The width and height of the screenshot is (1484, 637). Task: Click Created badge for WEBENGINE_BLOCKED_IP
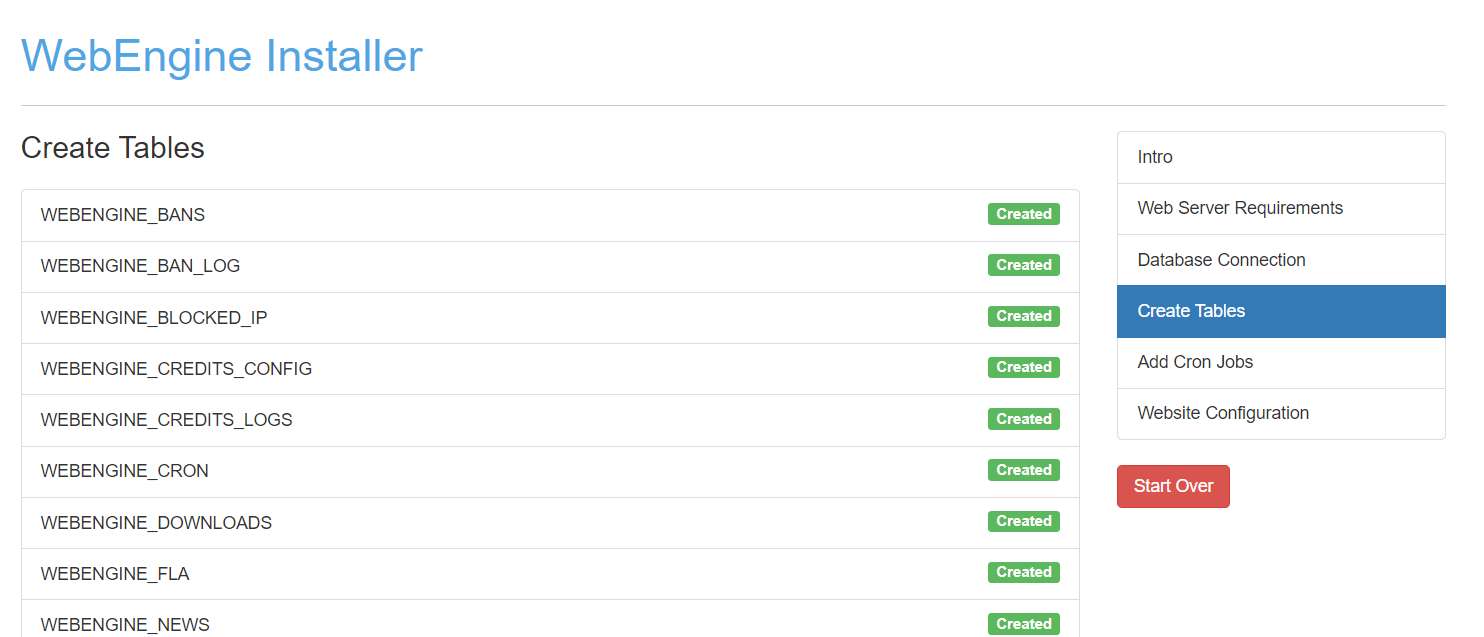(x=1023, y=316)
